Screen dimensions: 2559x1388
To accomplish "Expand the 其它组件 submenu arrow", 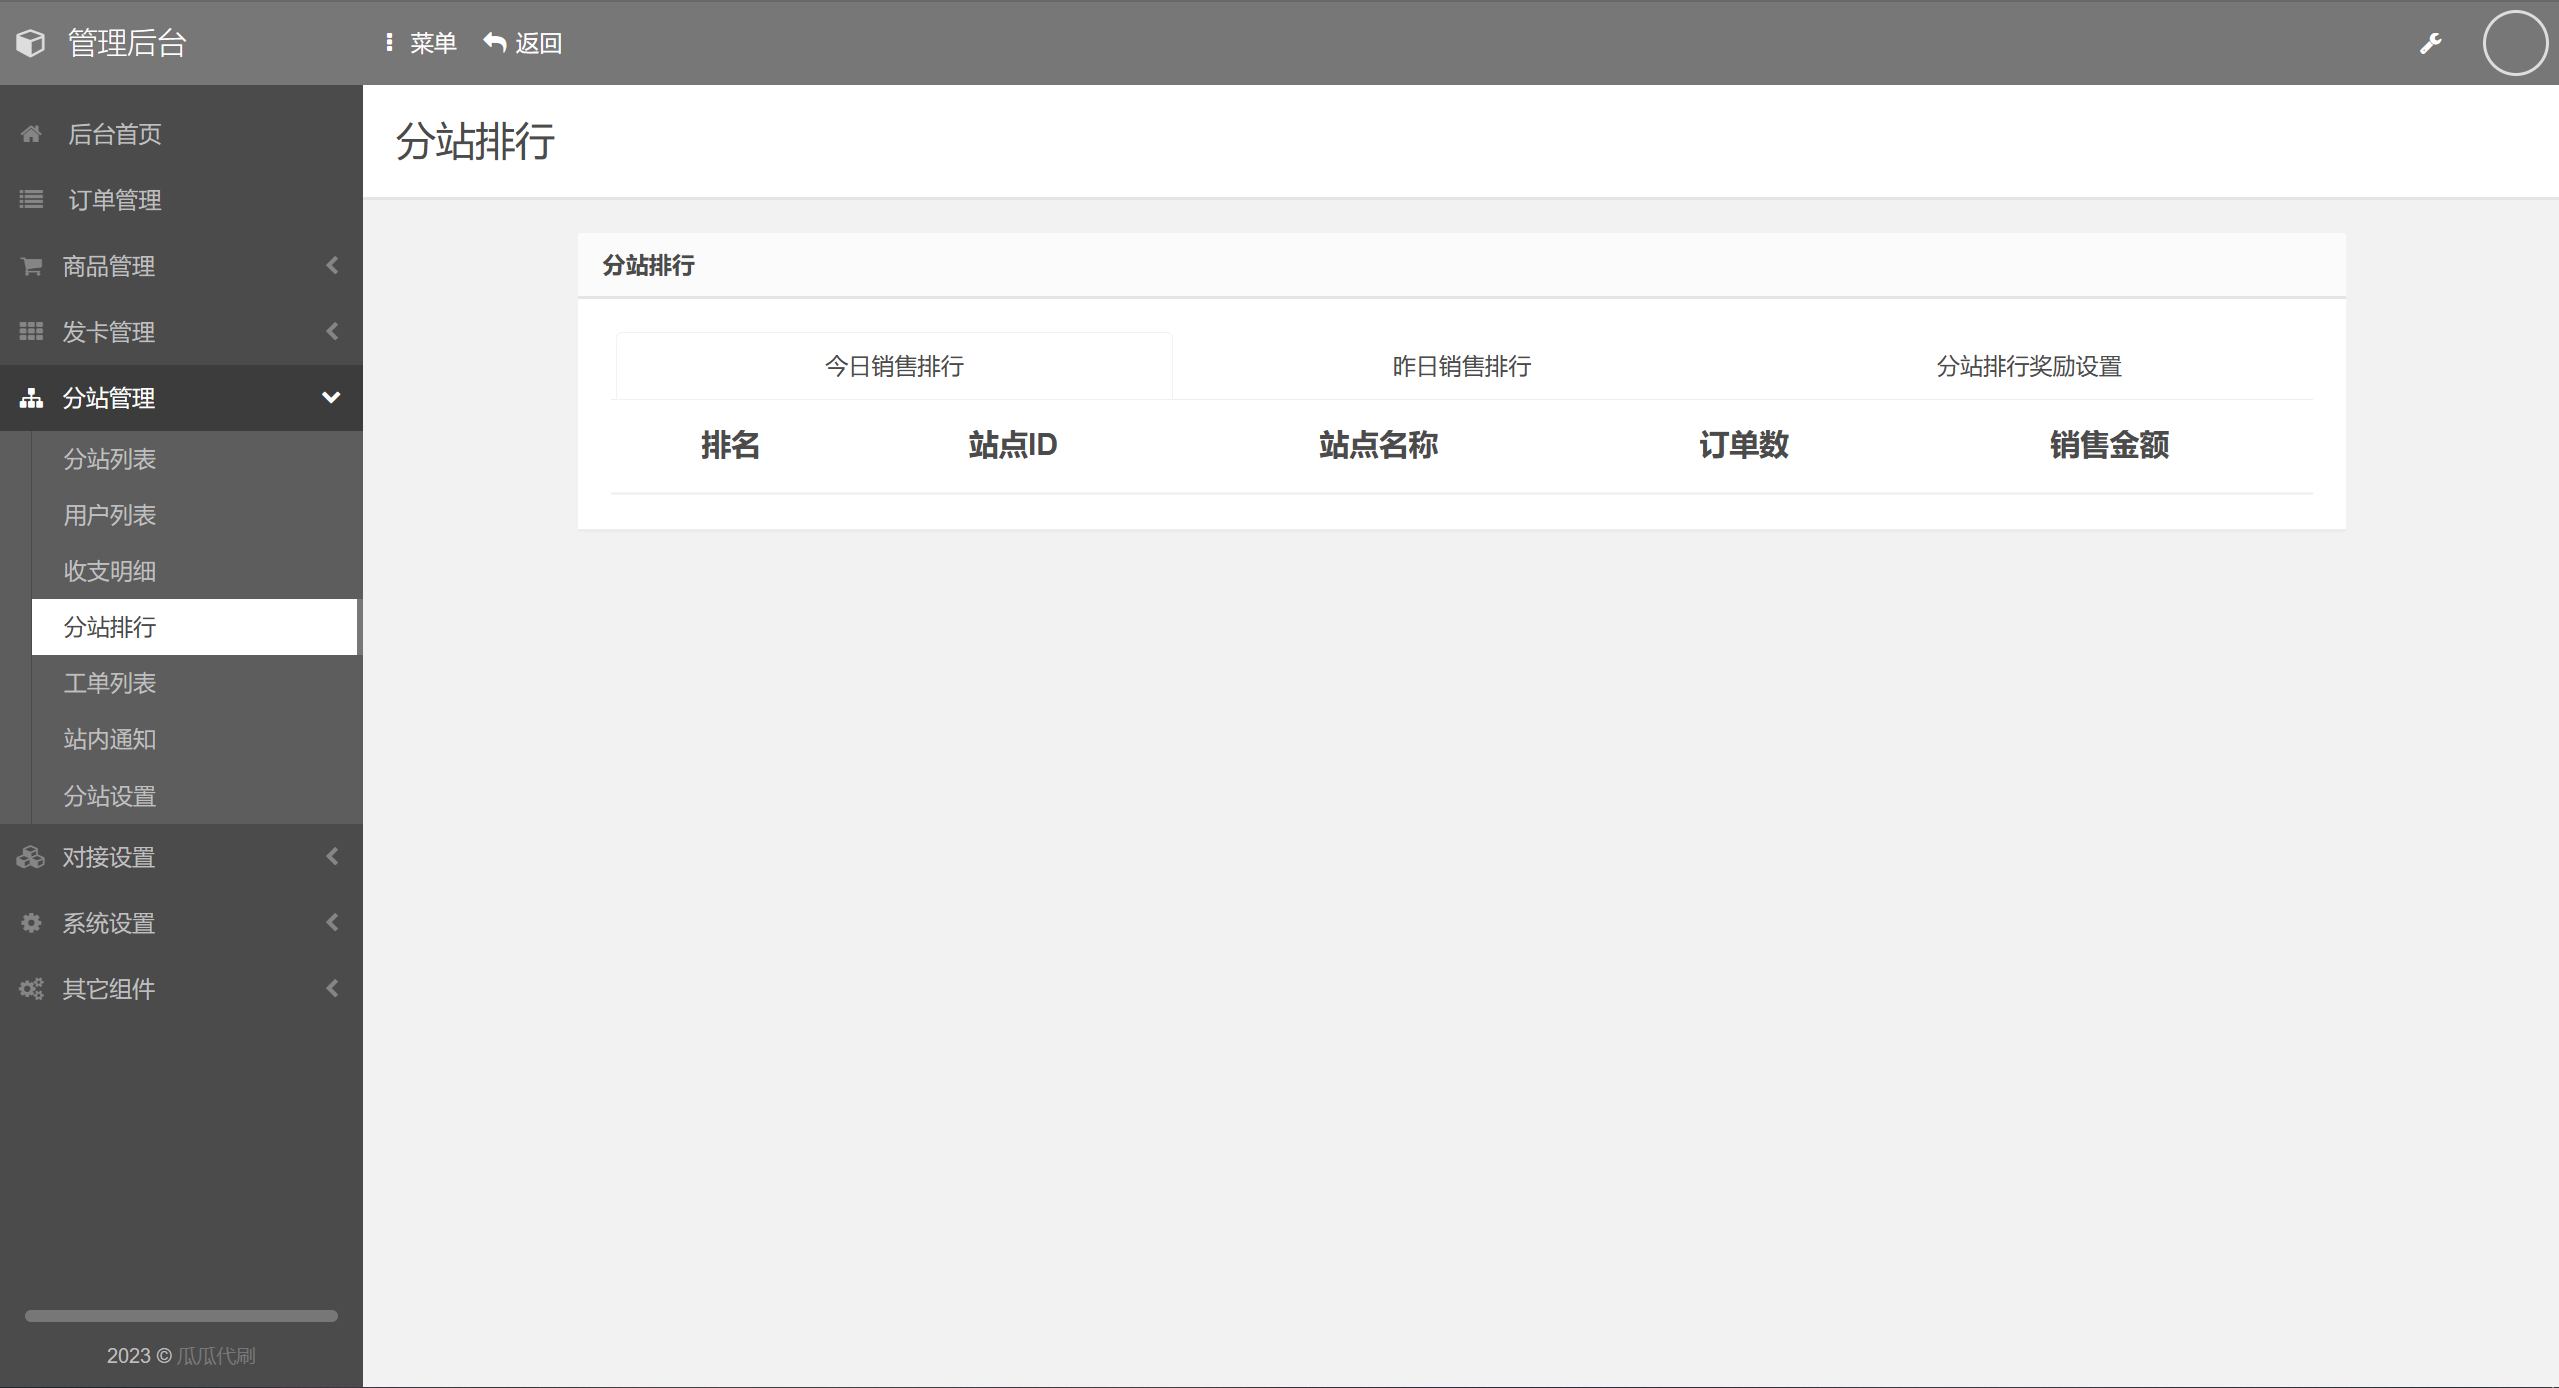I will pos(332,989).
